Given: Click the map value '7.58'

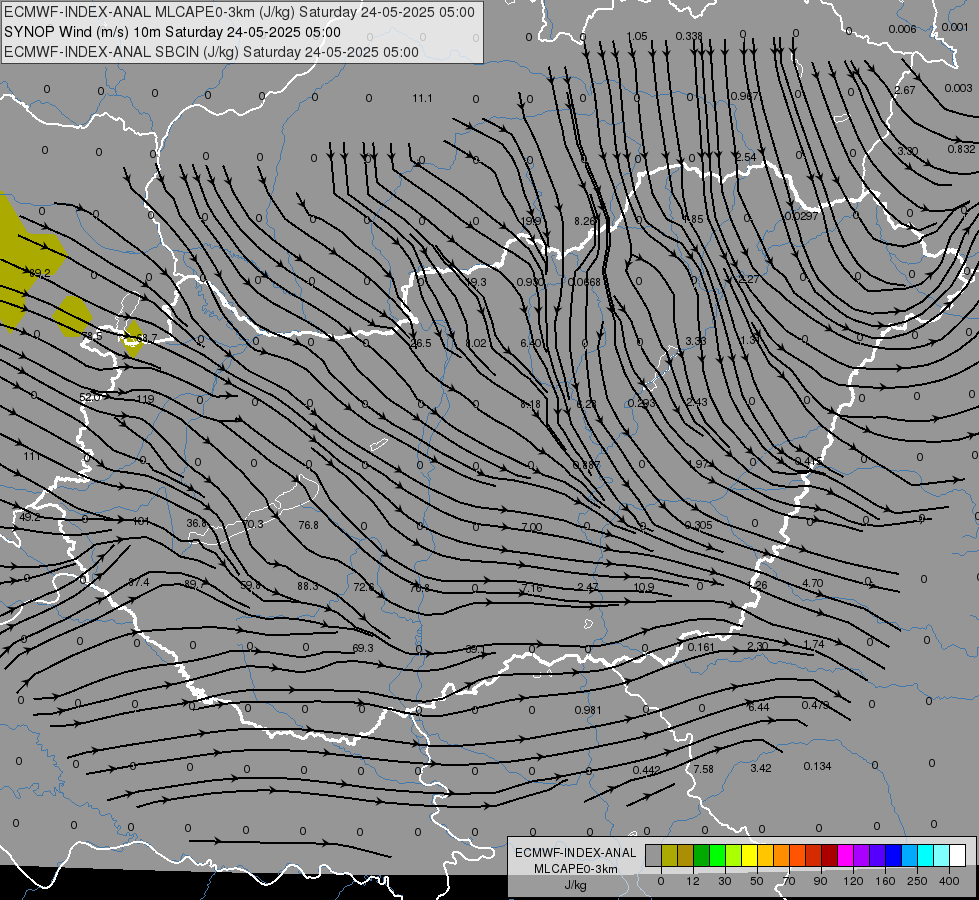Looking at the screenshot, I should [x=704, y=769].
